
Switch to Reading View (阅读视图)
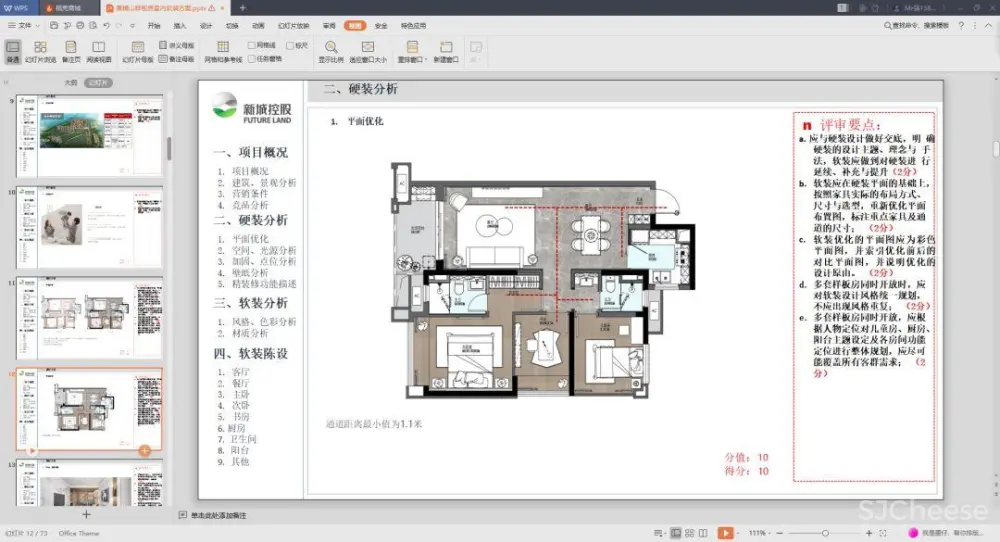click(99, 50)
